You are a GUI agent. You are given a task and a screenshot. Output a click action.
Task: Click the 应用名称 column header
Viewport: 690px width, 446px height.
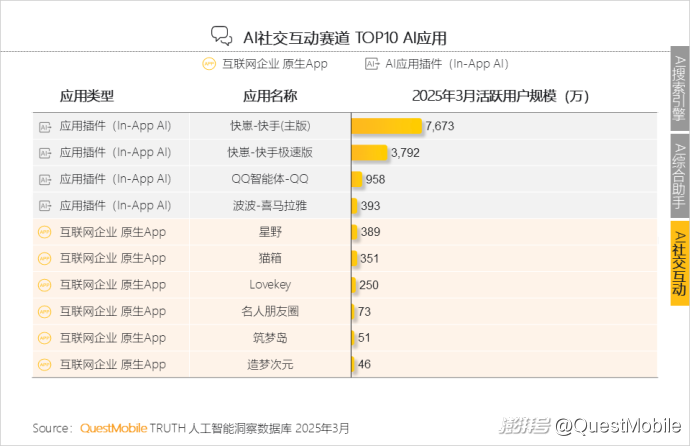[270, 96]
